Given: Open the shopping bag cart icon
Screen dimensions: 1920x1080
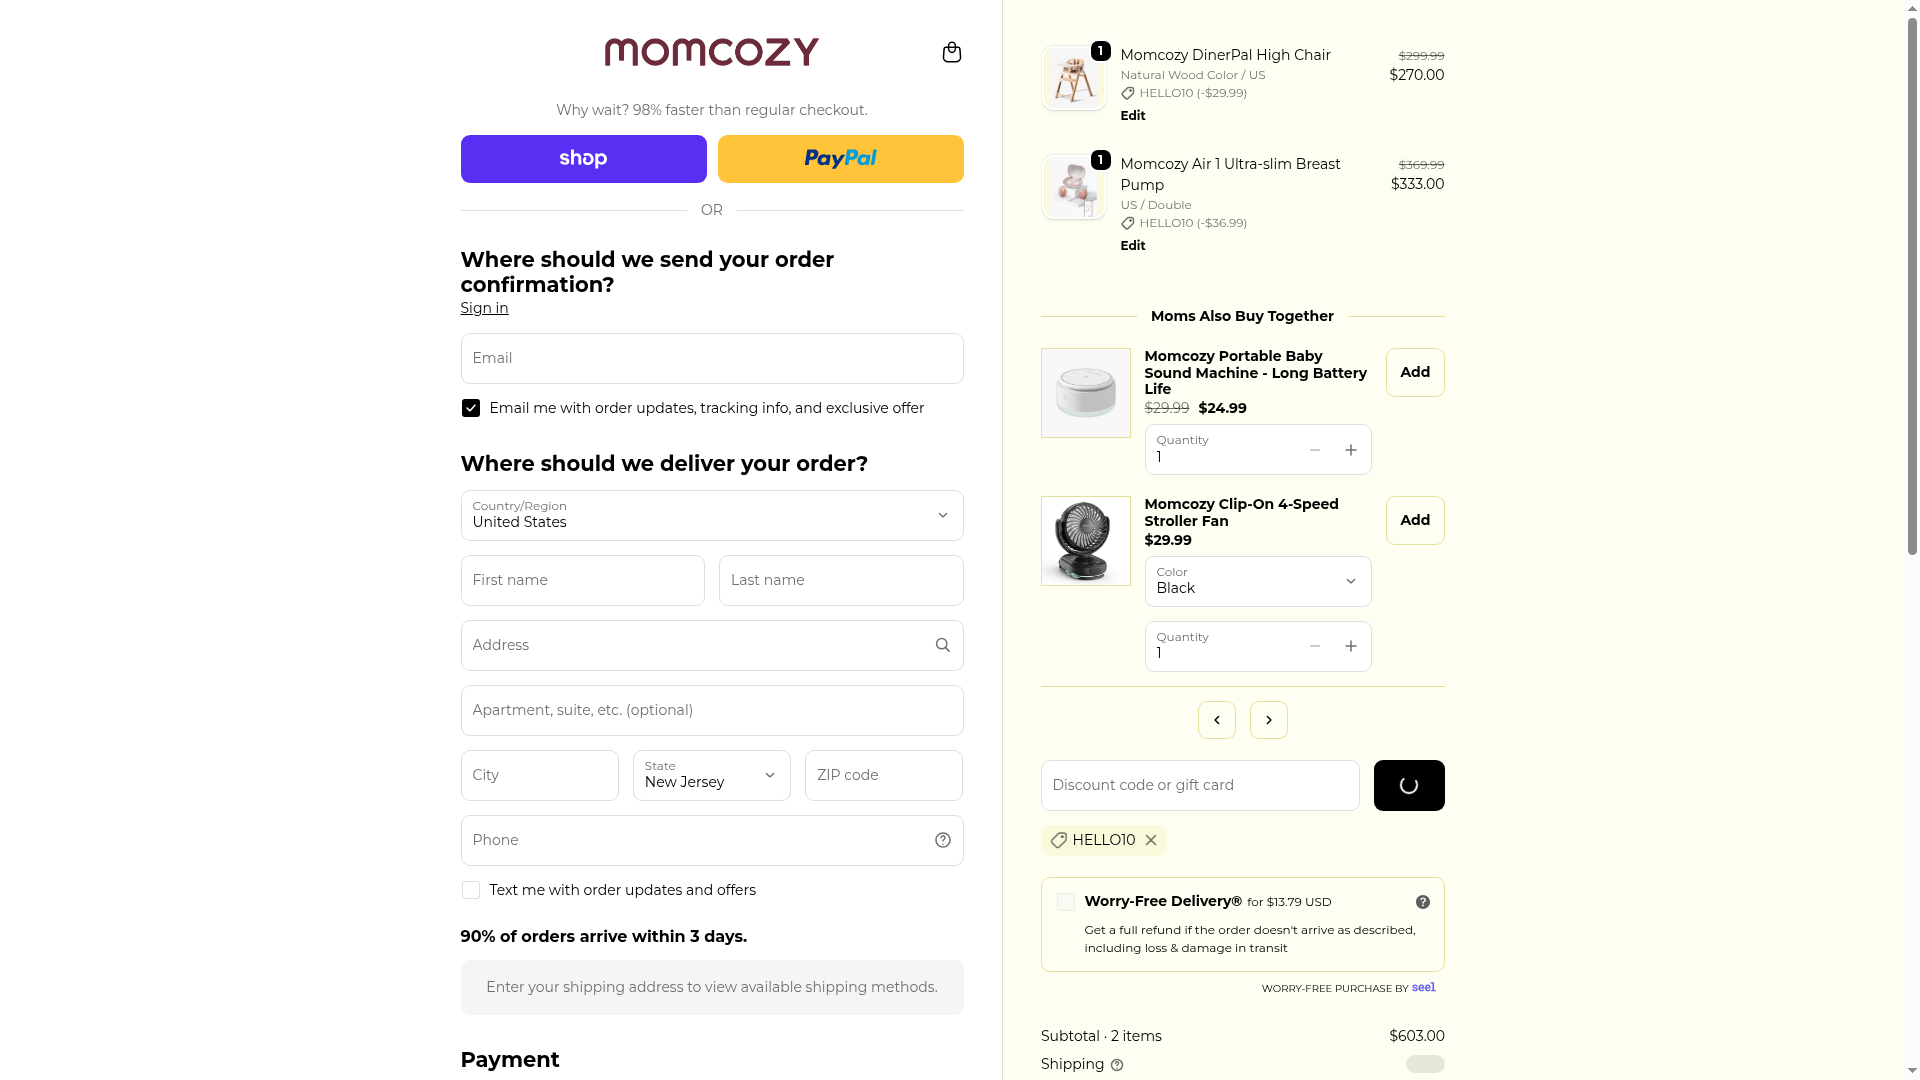Looking at the screenshot, I should [951, 52].
